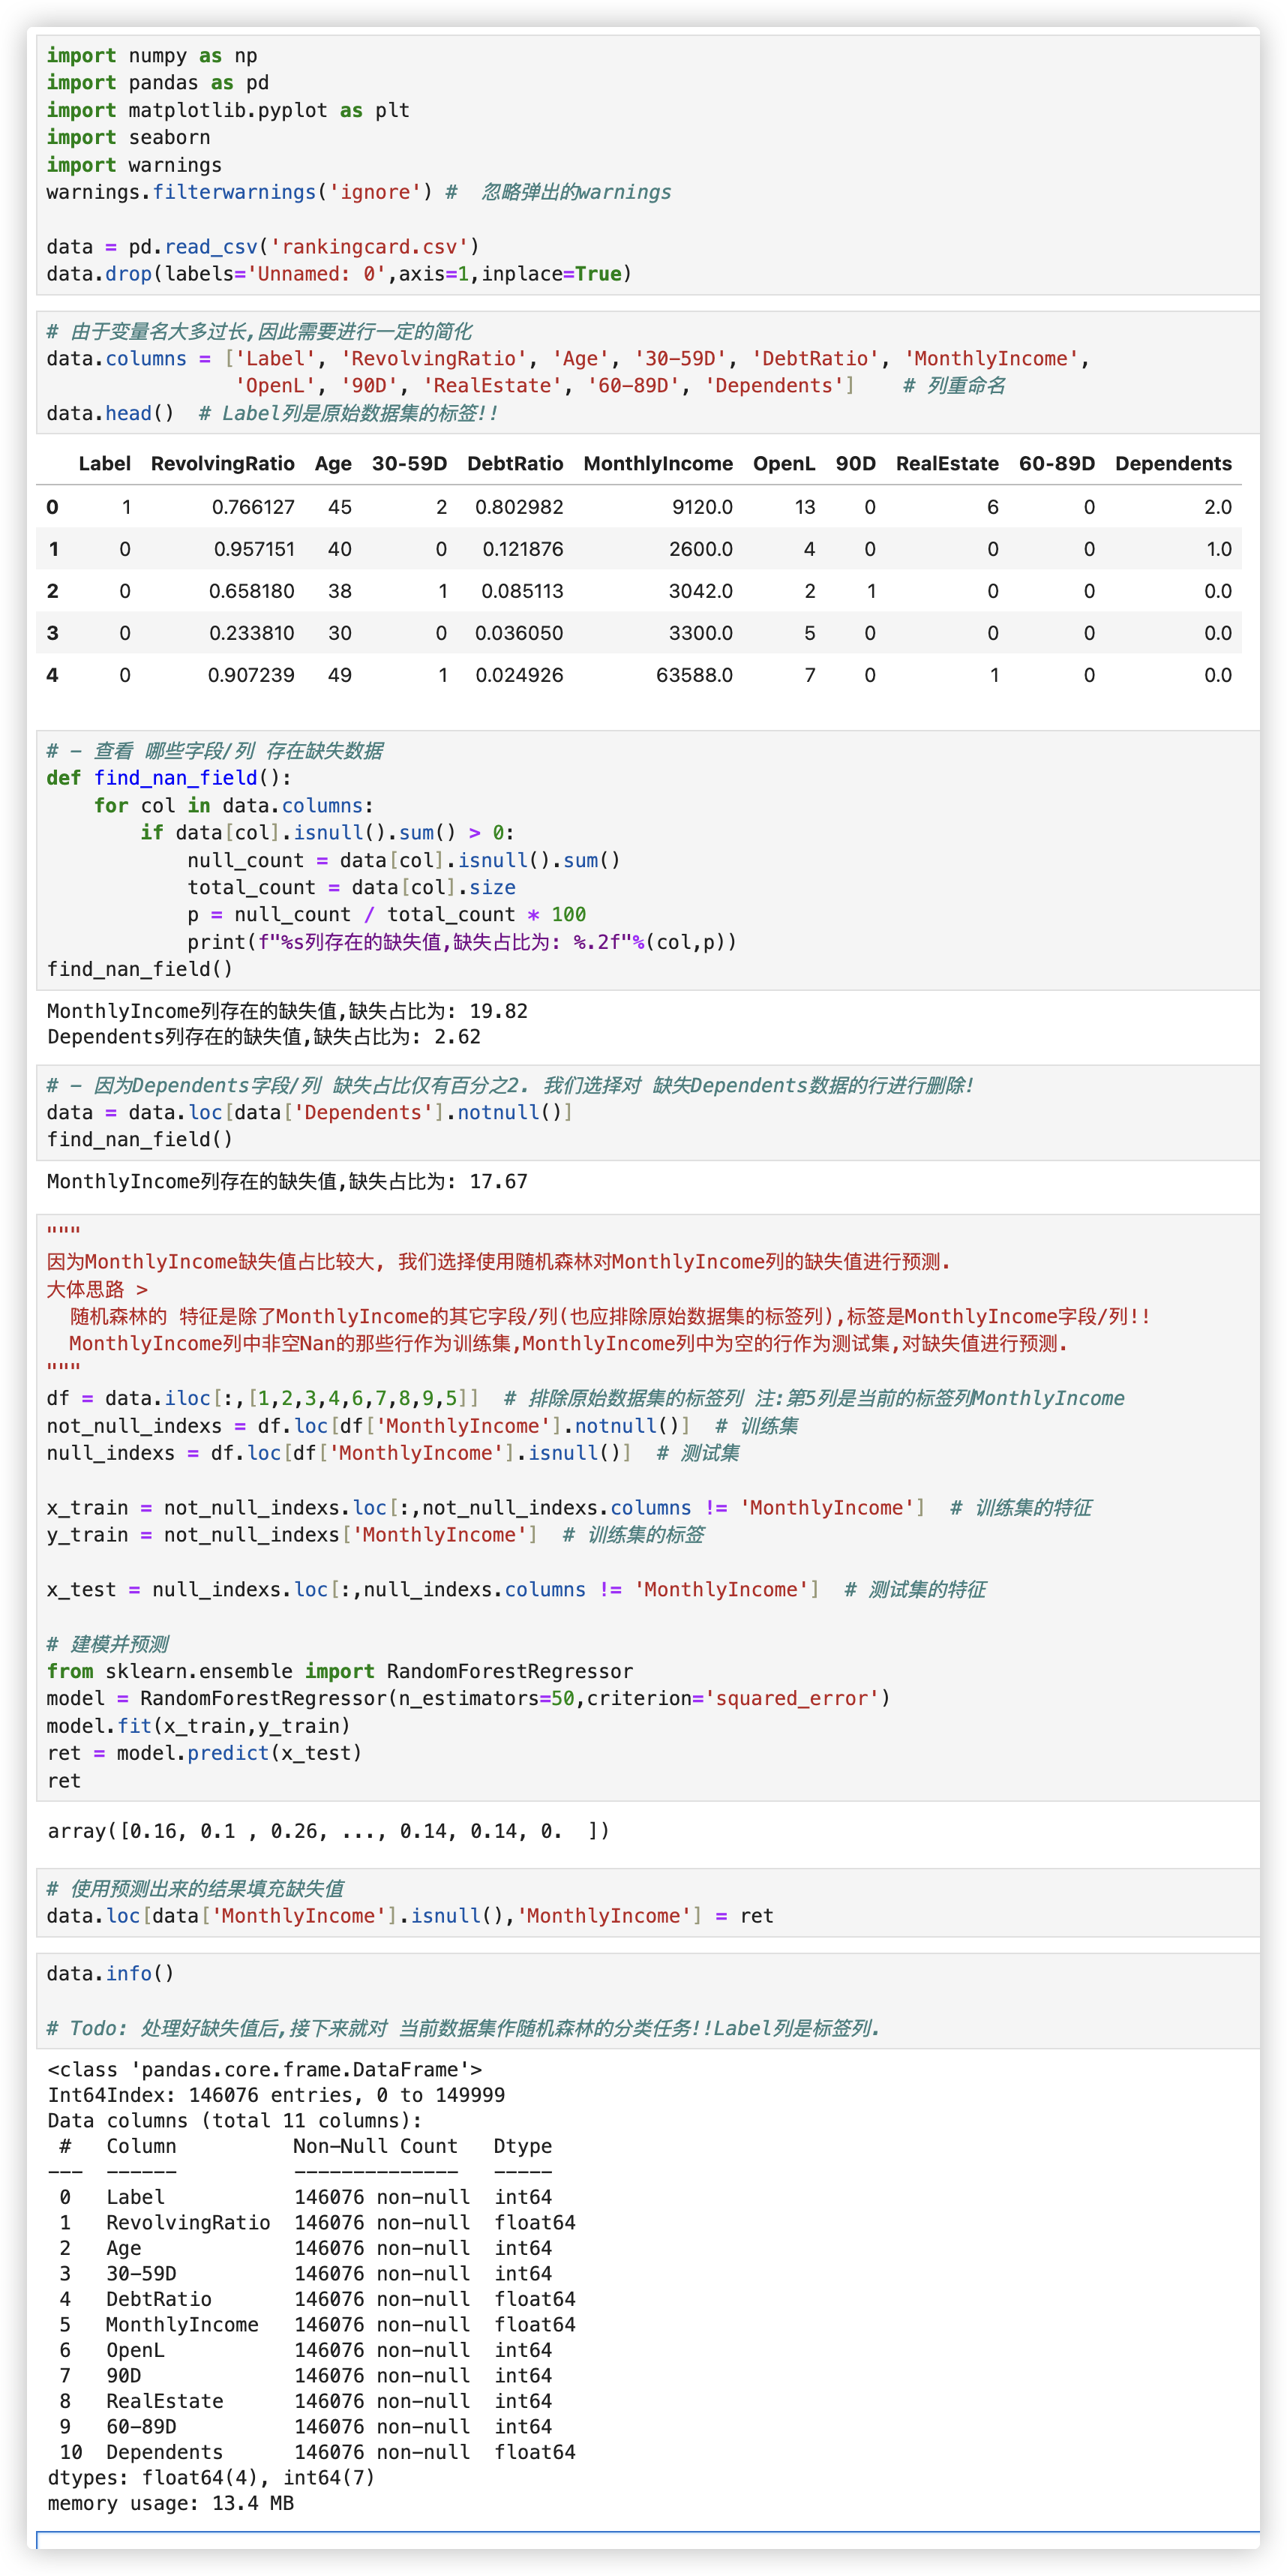
Task: Click the Dependents column header in table
Action: pos(1172,464)
